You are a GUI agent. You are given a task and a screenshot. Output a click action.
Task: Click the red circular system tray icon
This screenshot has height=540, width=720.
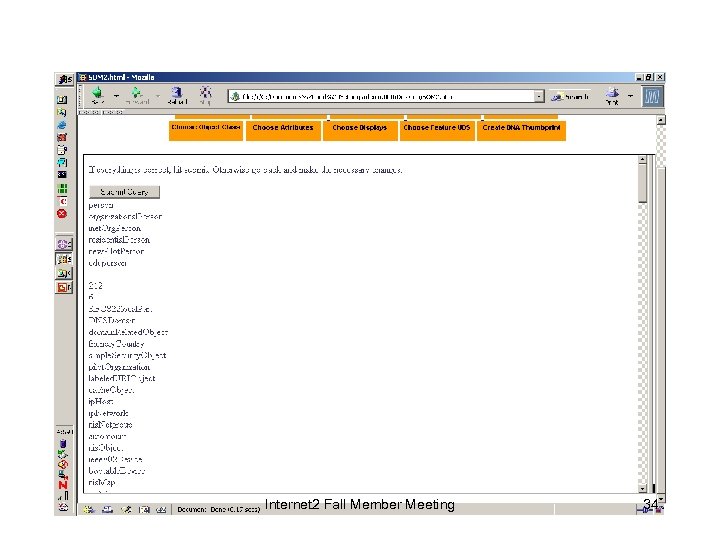pyautogui.click(x=63, y=464)
